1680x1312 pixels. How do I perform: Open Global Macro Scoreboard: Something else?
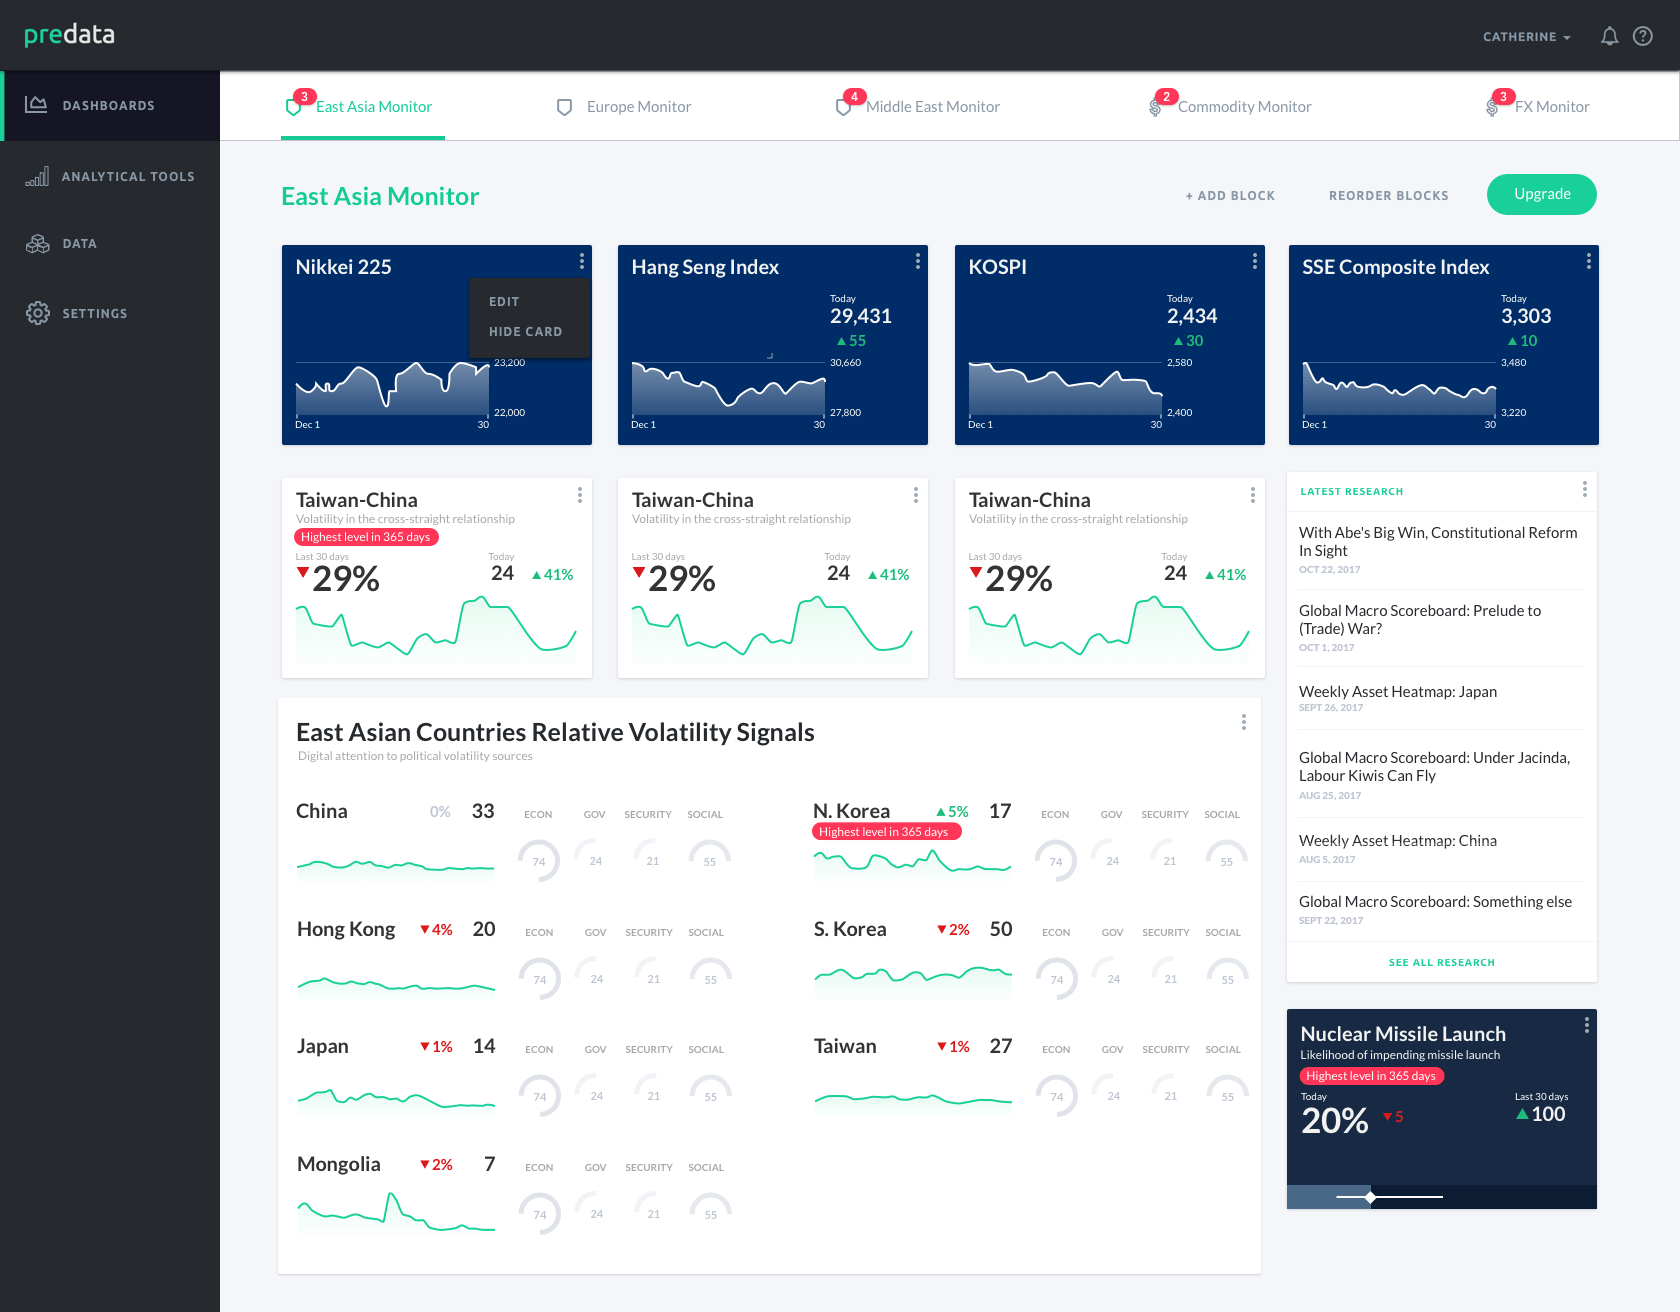pos(1435,901)
